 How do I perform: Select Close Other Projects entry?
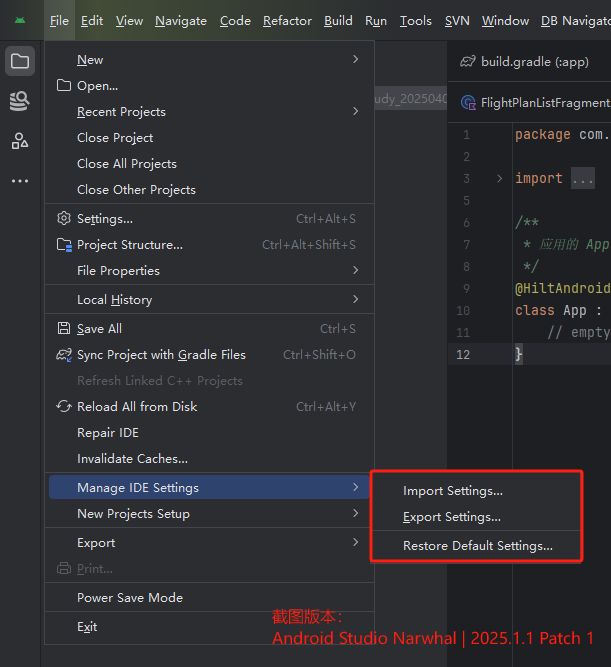(209, 190)
